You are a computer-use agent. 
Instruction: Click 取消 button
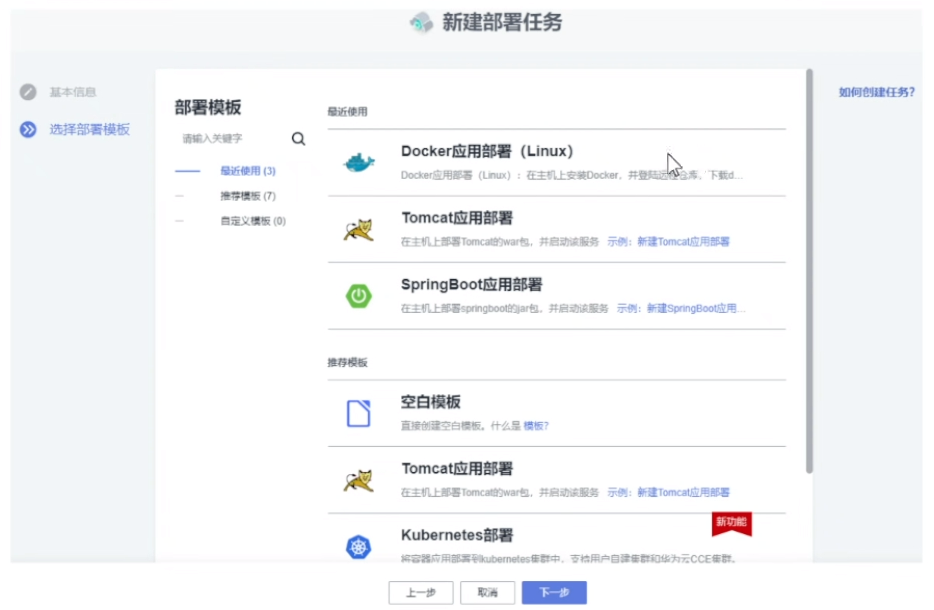pyautogui.click(x=487, y=593)
